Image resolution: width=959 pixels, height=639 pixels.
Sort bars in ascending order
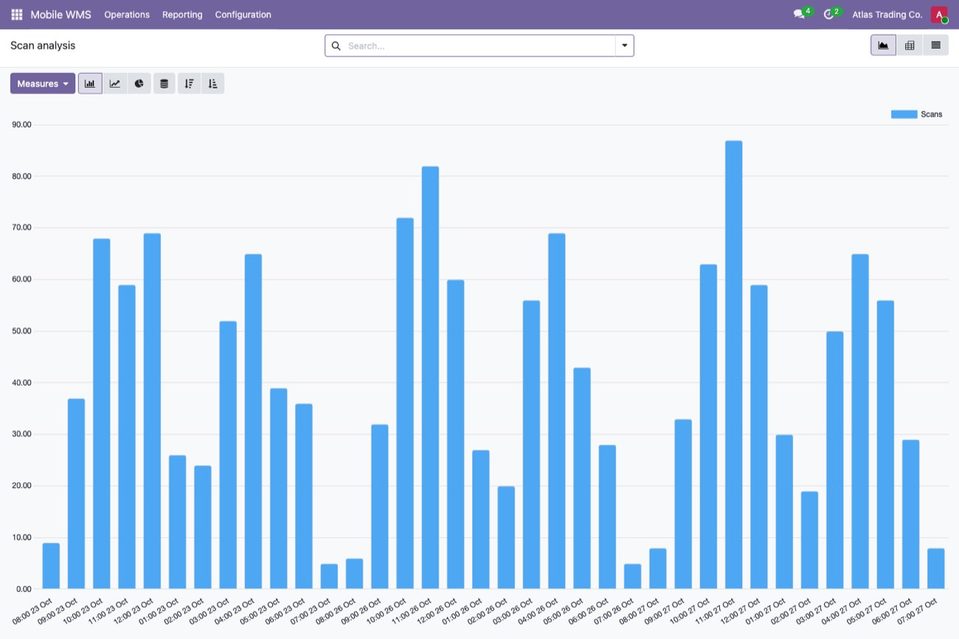(213, 84)
